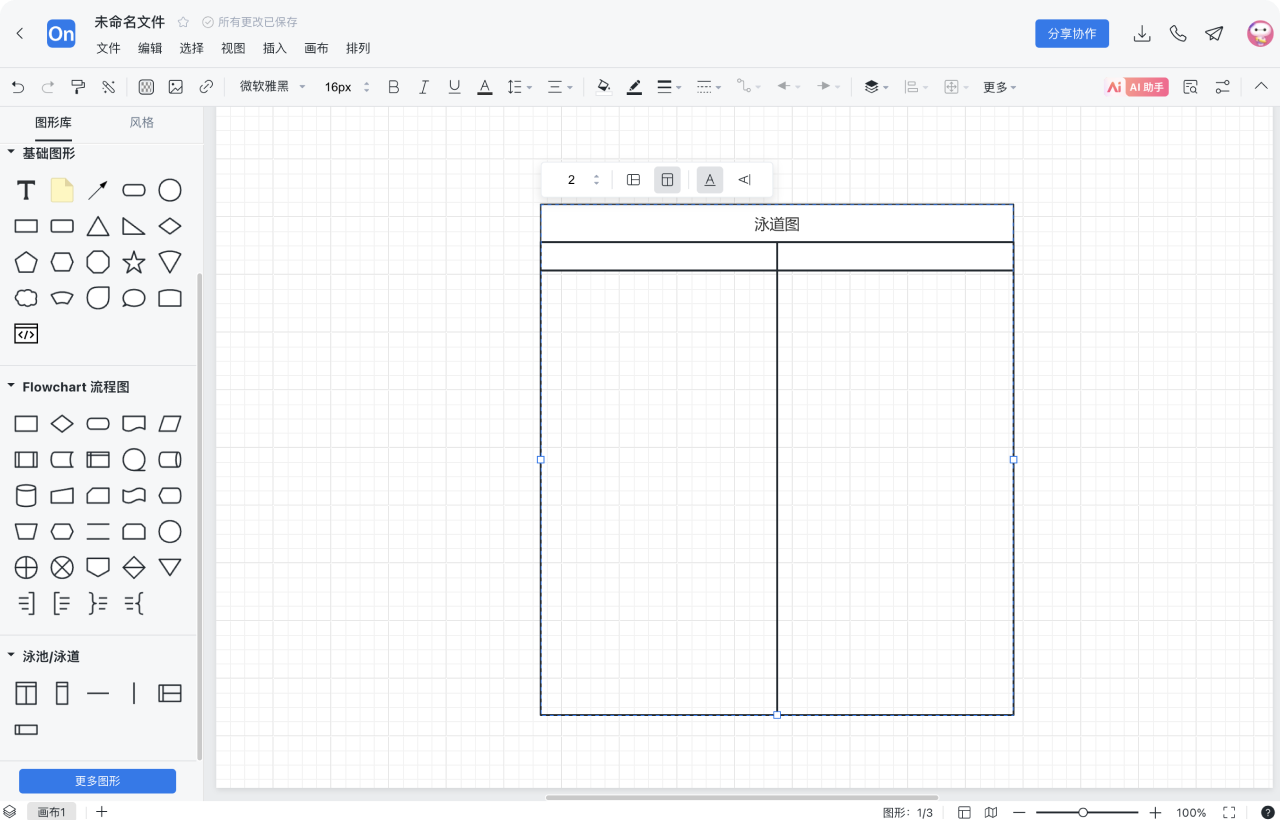
Task: Toggle underline text formatting
Action: pyautogui.click(x=454, y=87)
